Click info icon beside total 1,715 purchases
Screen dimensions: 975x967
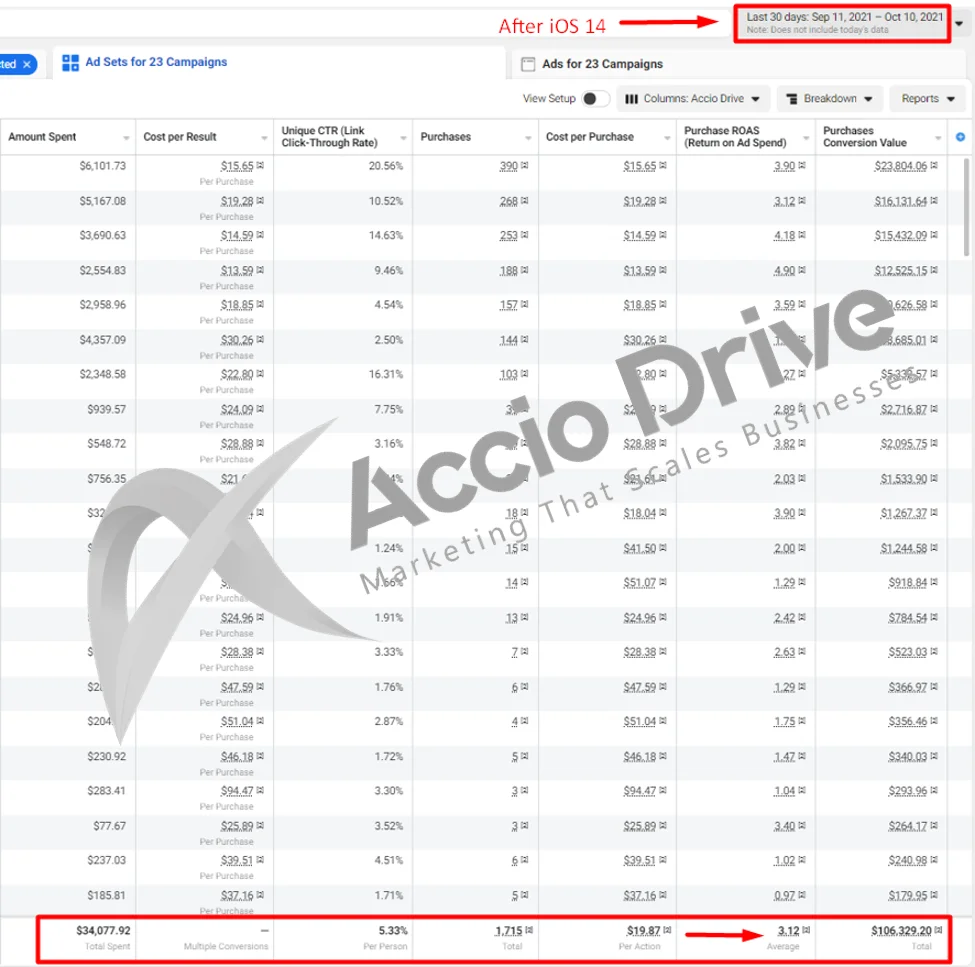point(529,931)
